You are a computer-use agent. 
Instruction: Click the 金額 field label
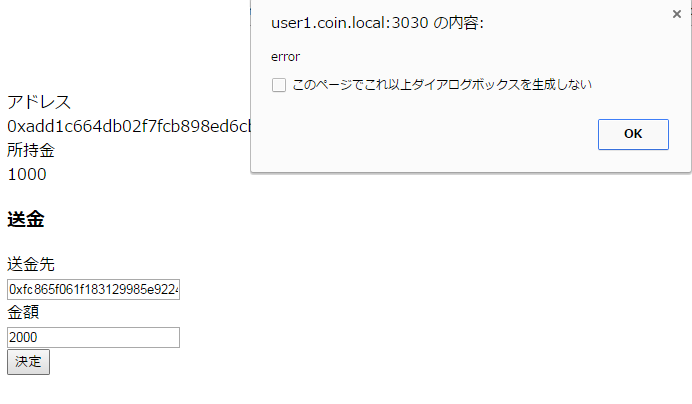pos(23,312)
